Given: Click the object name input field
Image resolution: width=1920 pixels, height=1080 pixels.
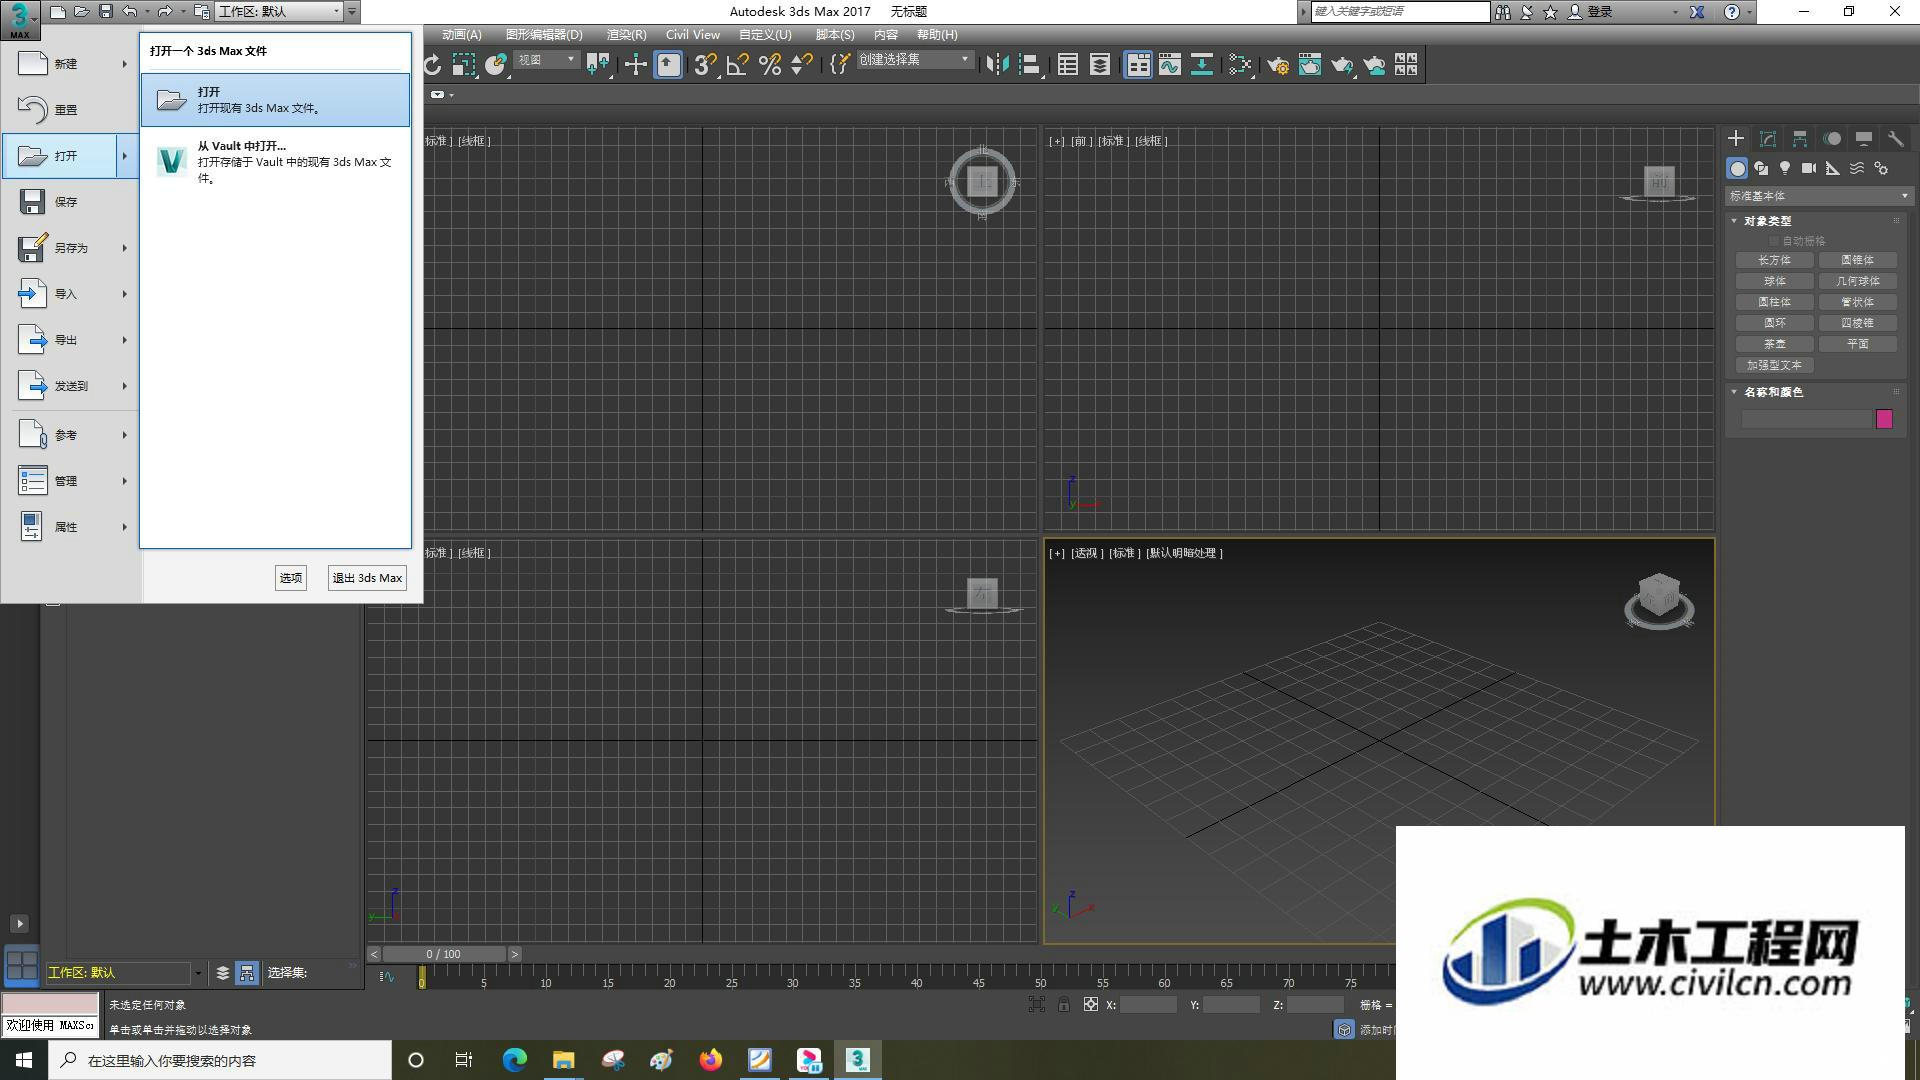Looking at the screenshot, I should coord(1806,419).
